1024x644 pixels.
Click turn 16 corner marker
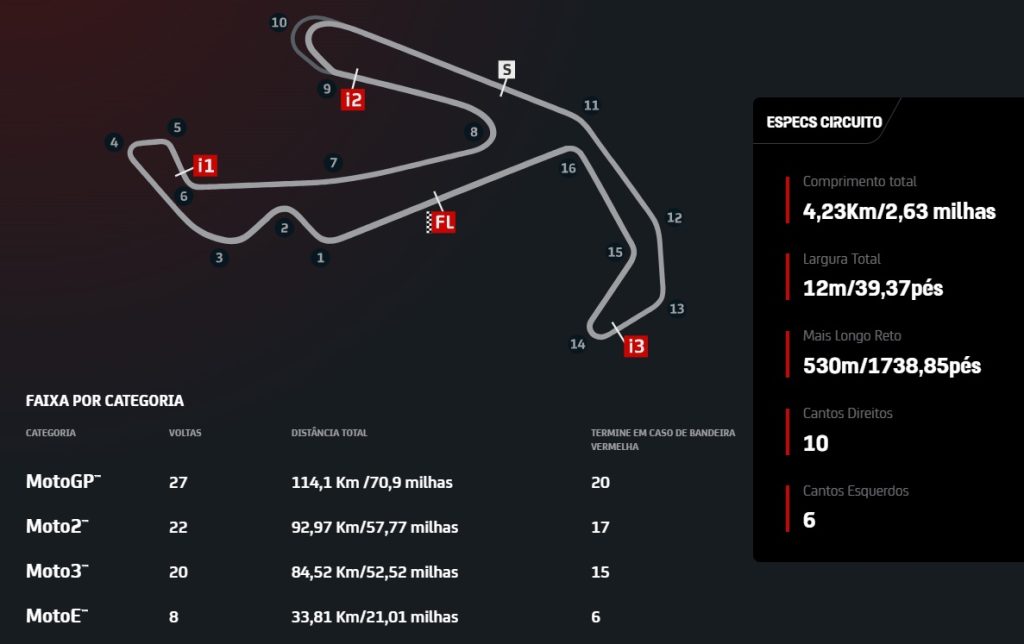point(568,169)
